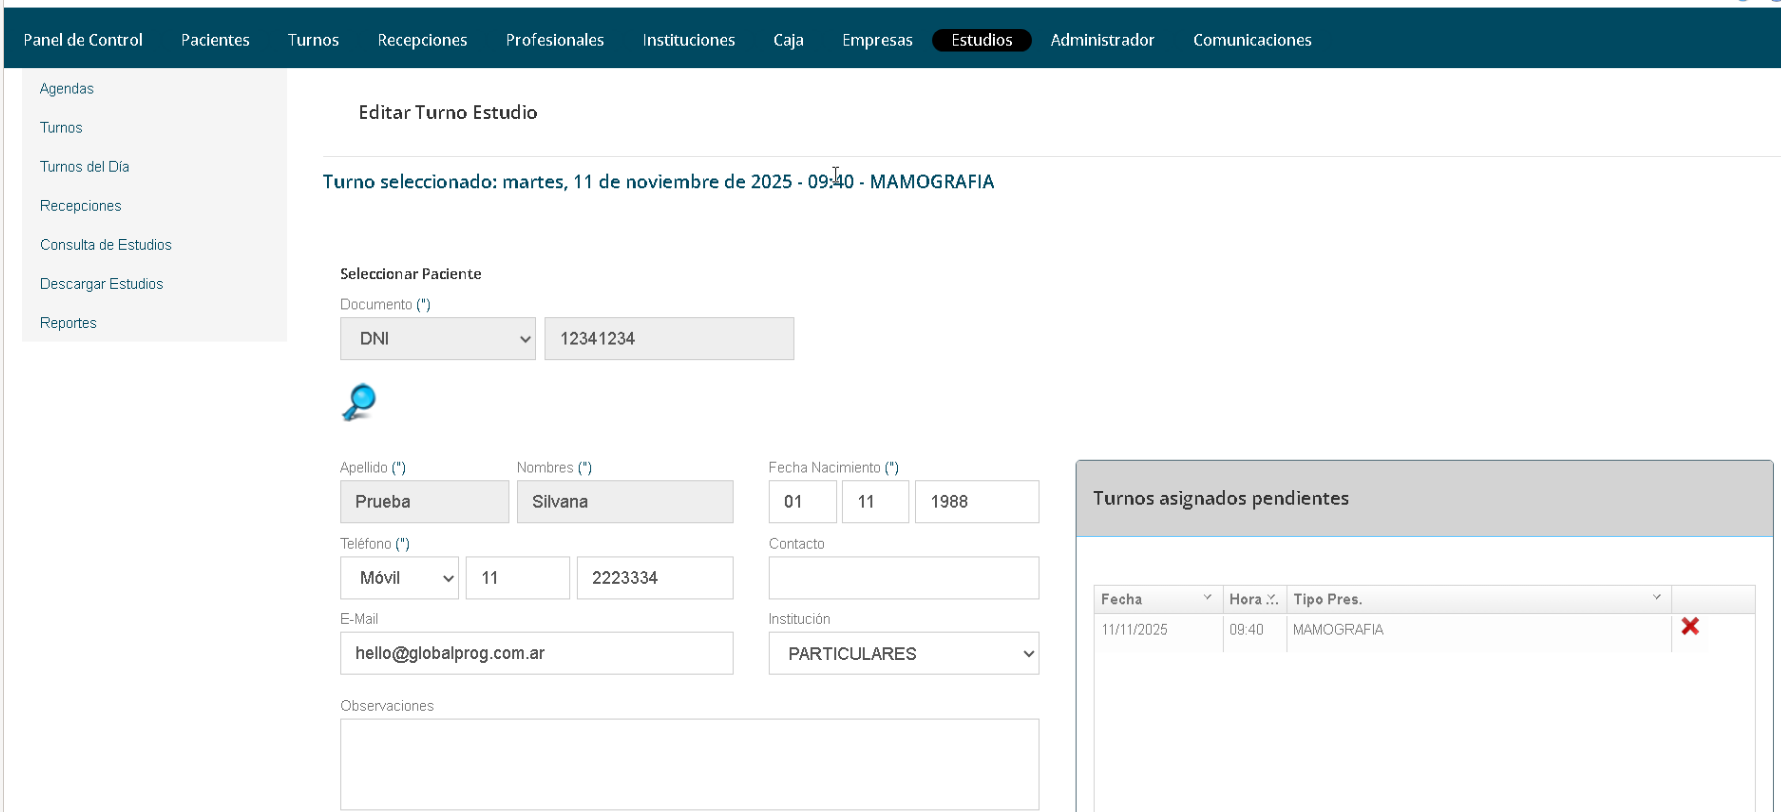The image size is (1781, 812).
Task: Click the document number input field
Action: click(668, 339)
